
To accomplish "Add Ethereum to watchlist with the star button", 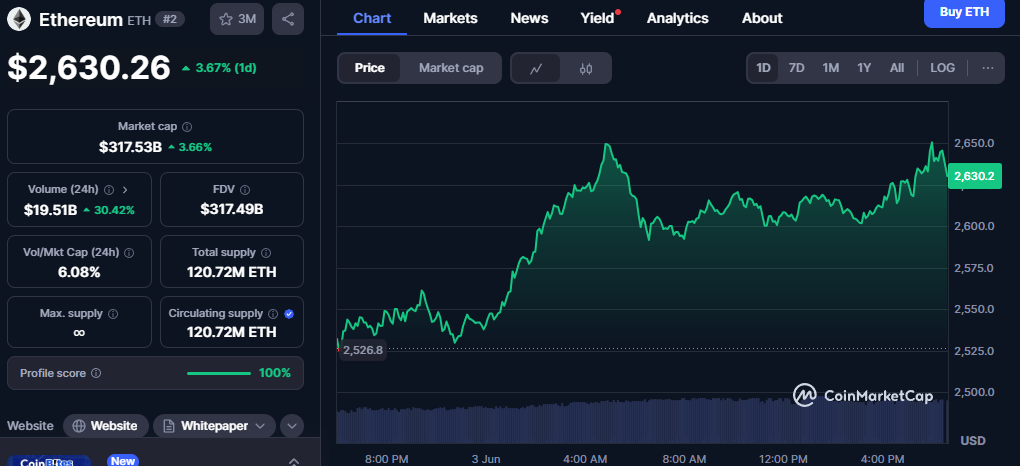I will [237, 19].
